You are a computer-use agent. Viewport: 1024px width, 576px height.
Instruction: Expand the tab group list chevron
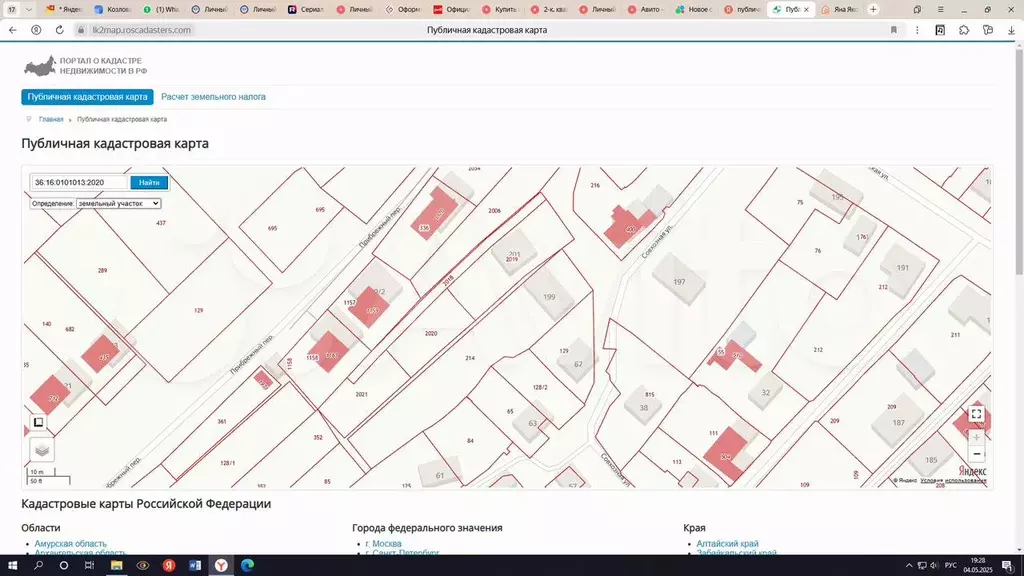(29, 9)
